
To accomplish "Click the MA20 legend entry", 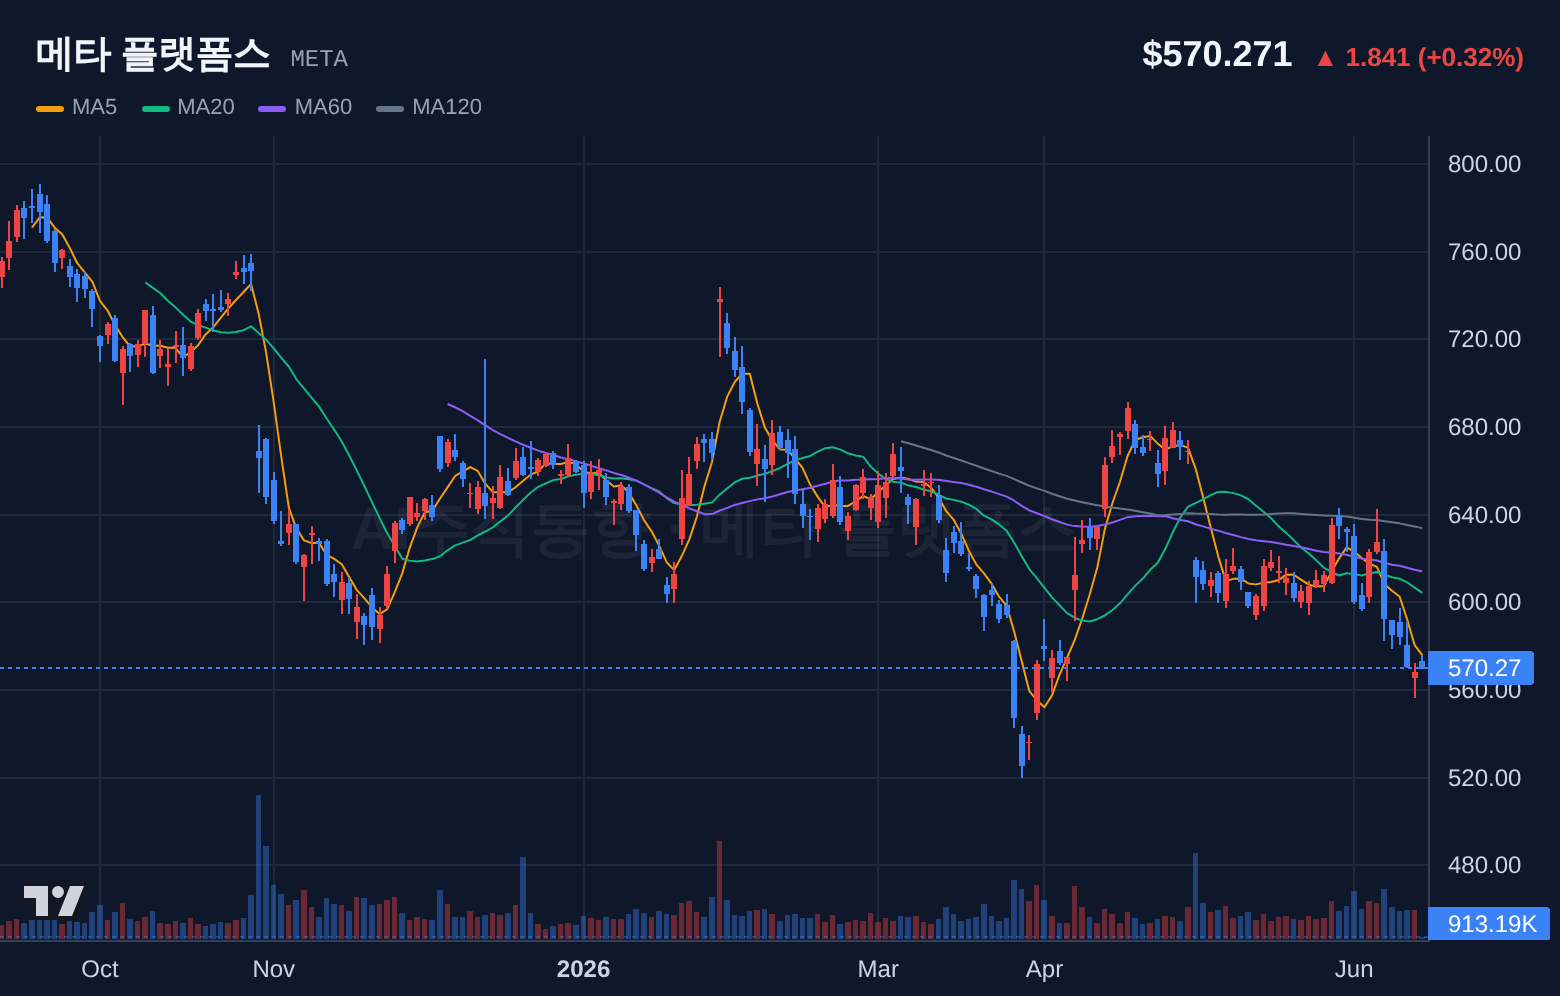I will tap(188, 107).
